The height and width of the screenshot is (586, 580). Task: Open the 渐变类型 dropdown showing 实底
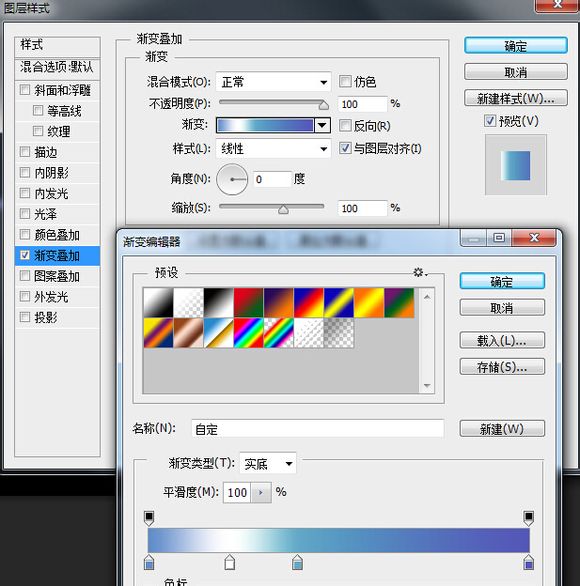(x=268, y=464)
